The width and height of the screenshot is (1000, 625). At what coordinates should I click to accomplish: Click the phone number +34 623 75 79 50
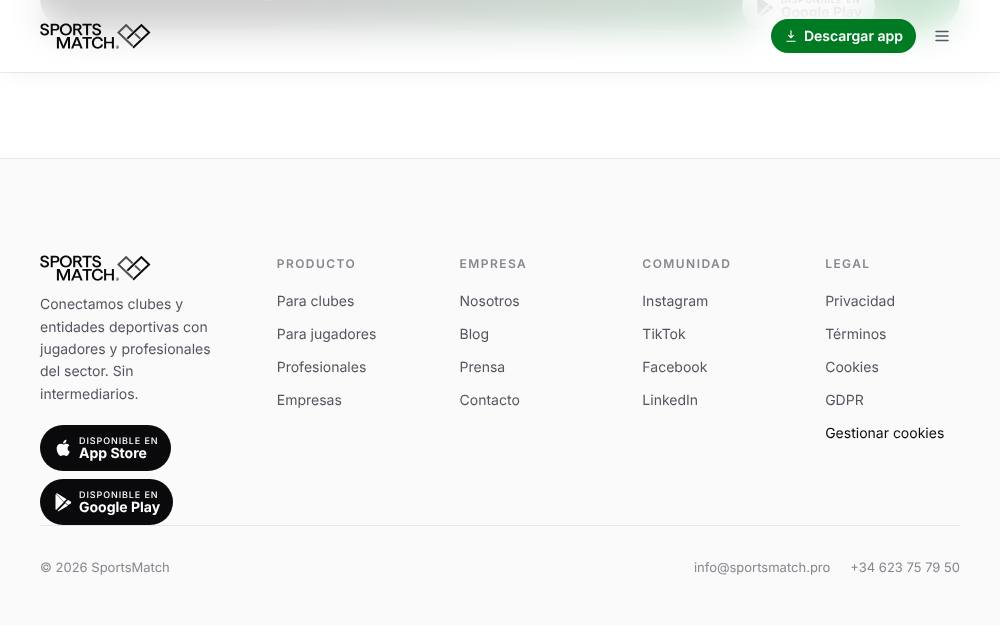tap(905, 568)
